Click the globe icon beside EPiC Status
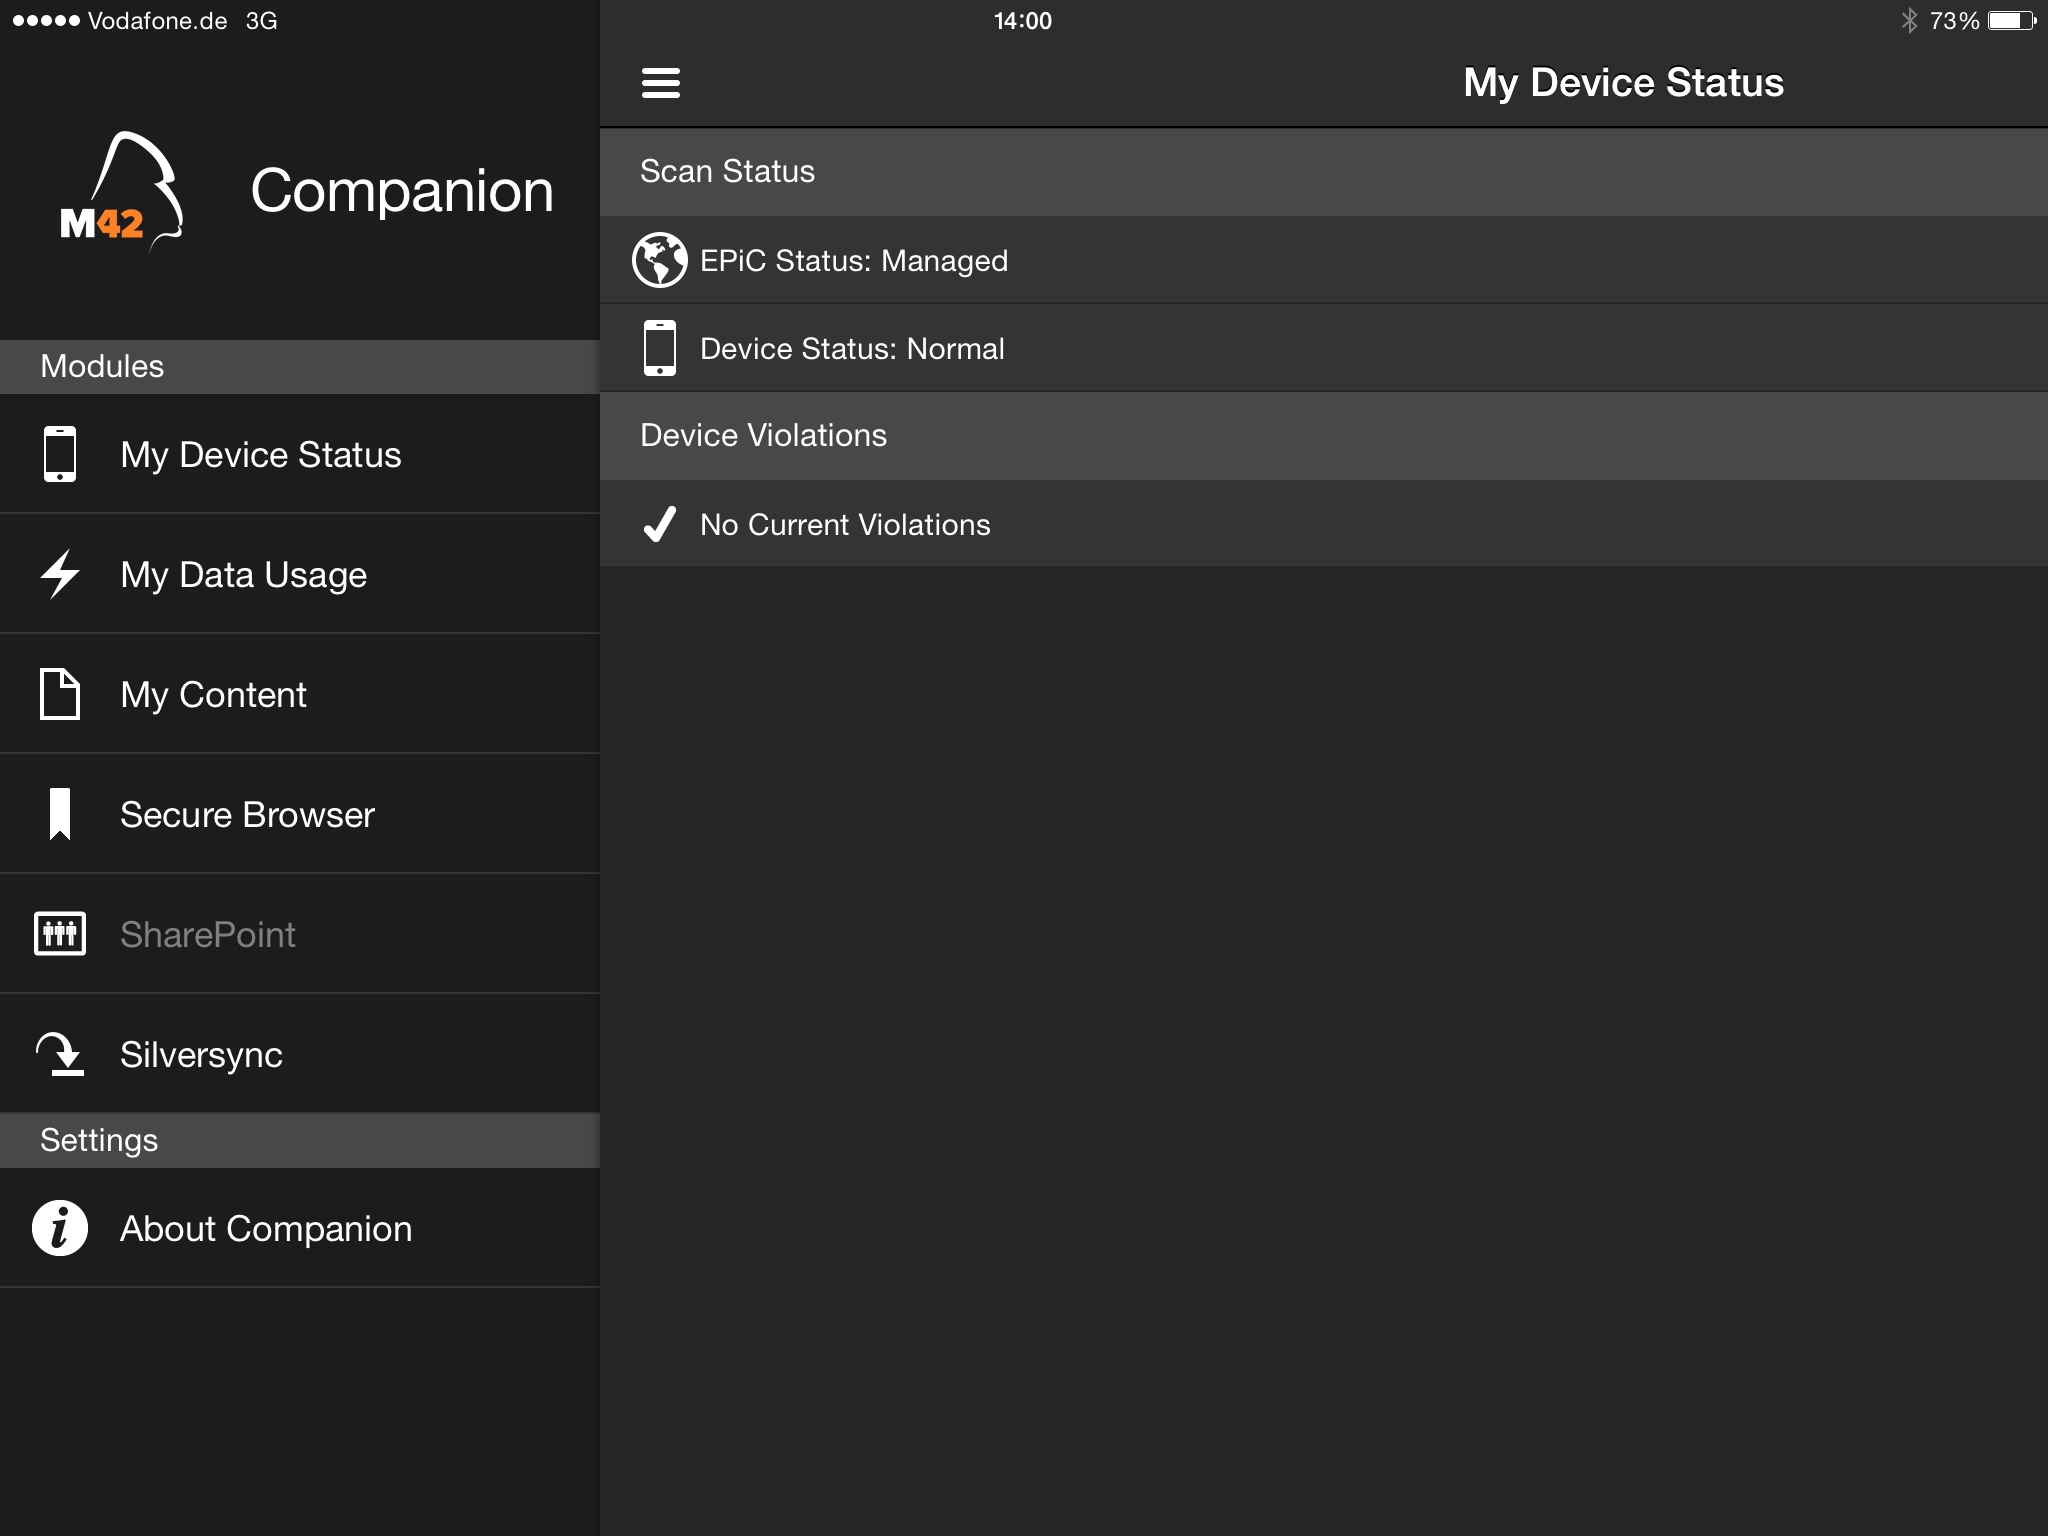This screenshot has height=1536, width=2048. pyautogui.click(x=660, y=260)
